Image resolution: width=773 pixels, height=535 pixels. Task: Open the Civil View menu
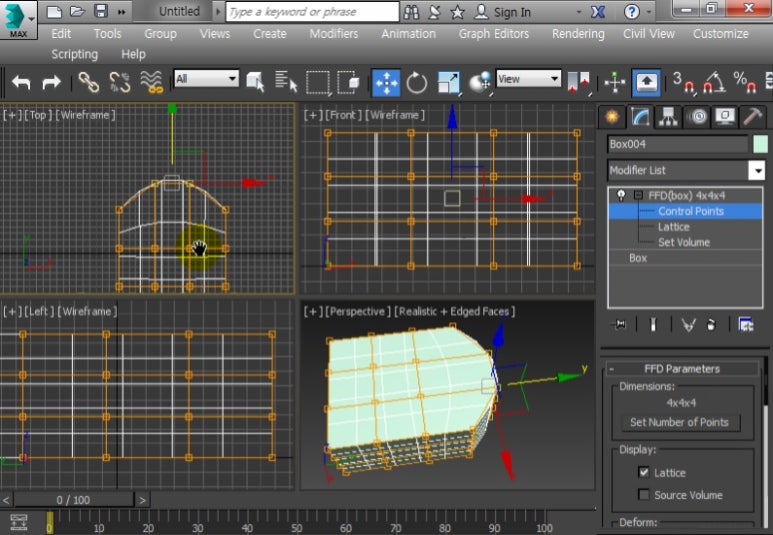(x=649, y=34)
